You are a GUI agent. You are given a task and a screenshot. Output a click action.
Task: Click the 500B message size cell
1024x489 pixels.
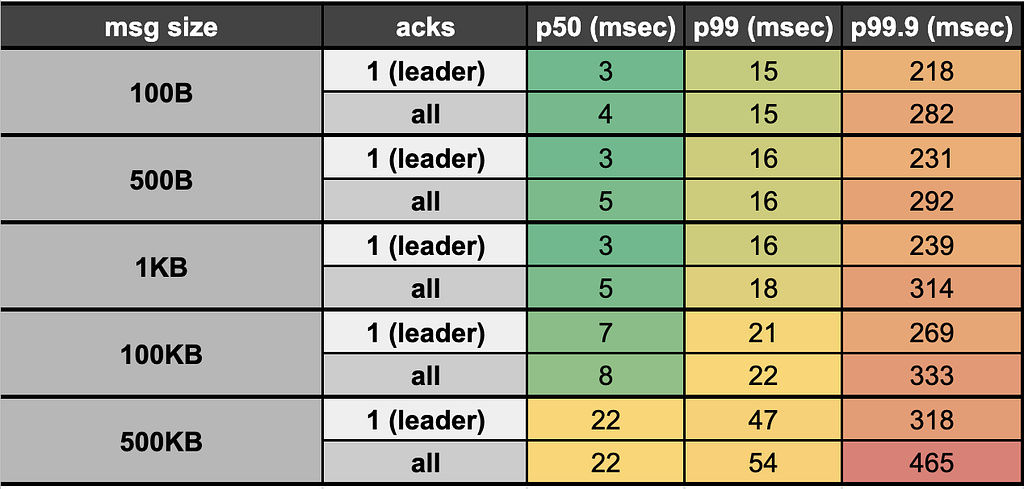[161, 180]
